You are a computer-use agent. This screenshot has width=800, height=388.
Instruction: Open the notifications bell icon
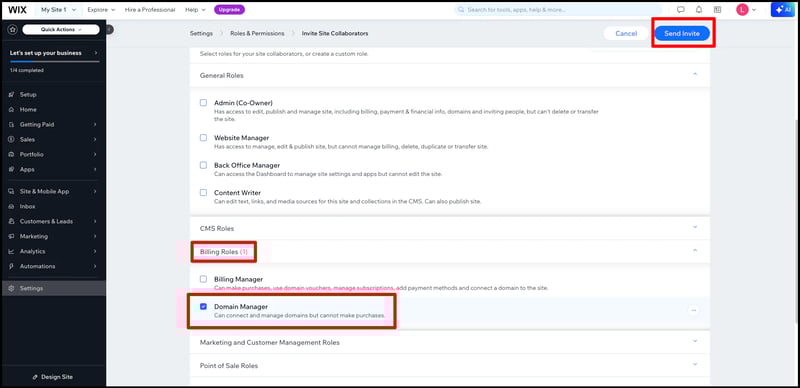click(x=699, y=10)
